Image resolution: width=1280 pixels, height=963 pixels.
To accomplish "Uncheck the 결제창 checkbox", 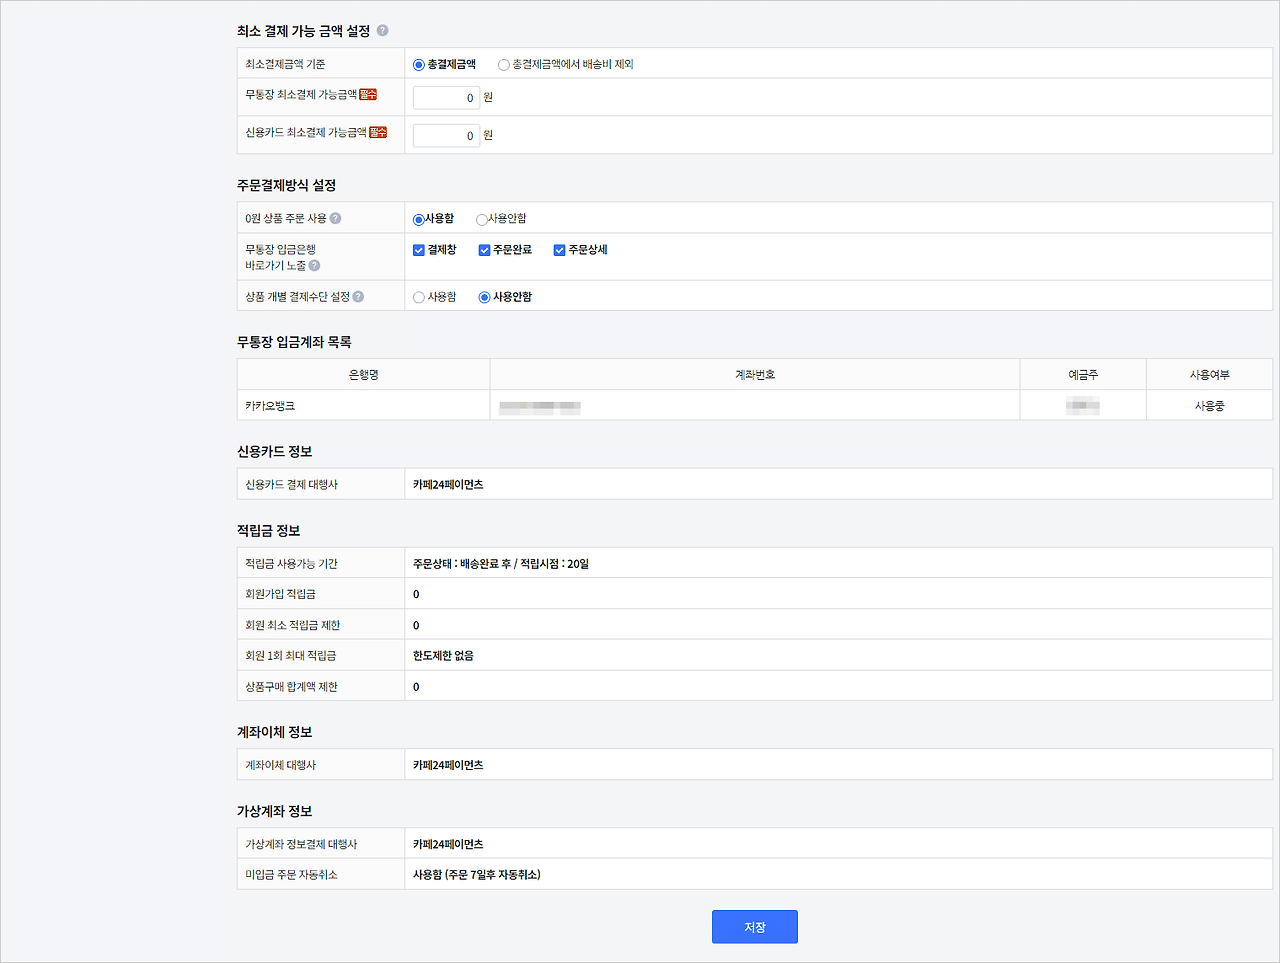I will pyautogui.click(x=419, y=250).
